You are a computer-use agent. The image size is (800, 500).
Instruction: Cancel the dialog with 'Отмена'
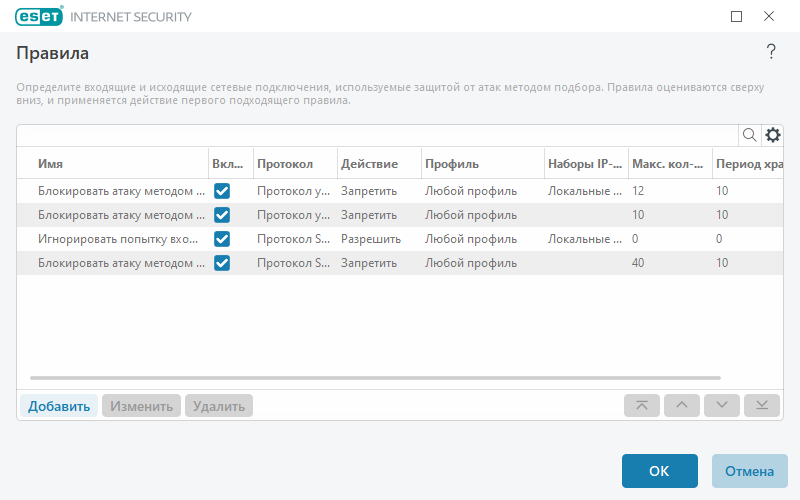click(x=749, y=471)
